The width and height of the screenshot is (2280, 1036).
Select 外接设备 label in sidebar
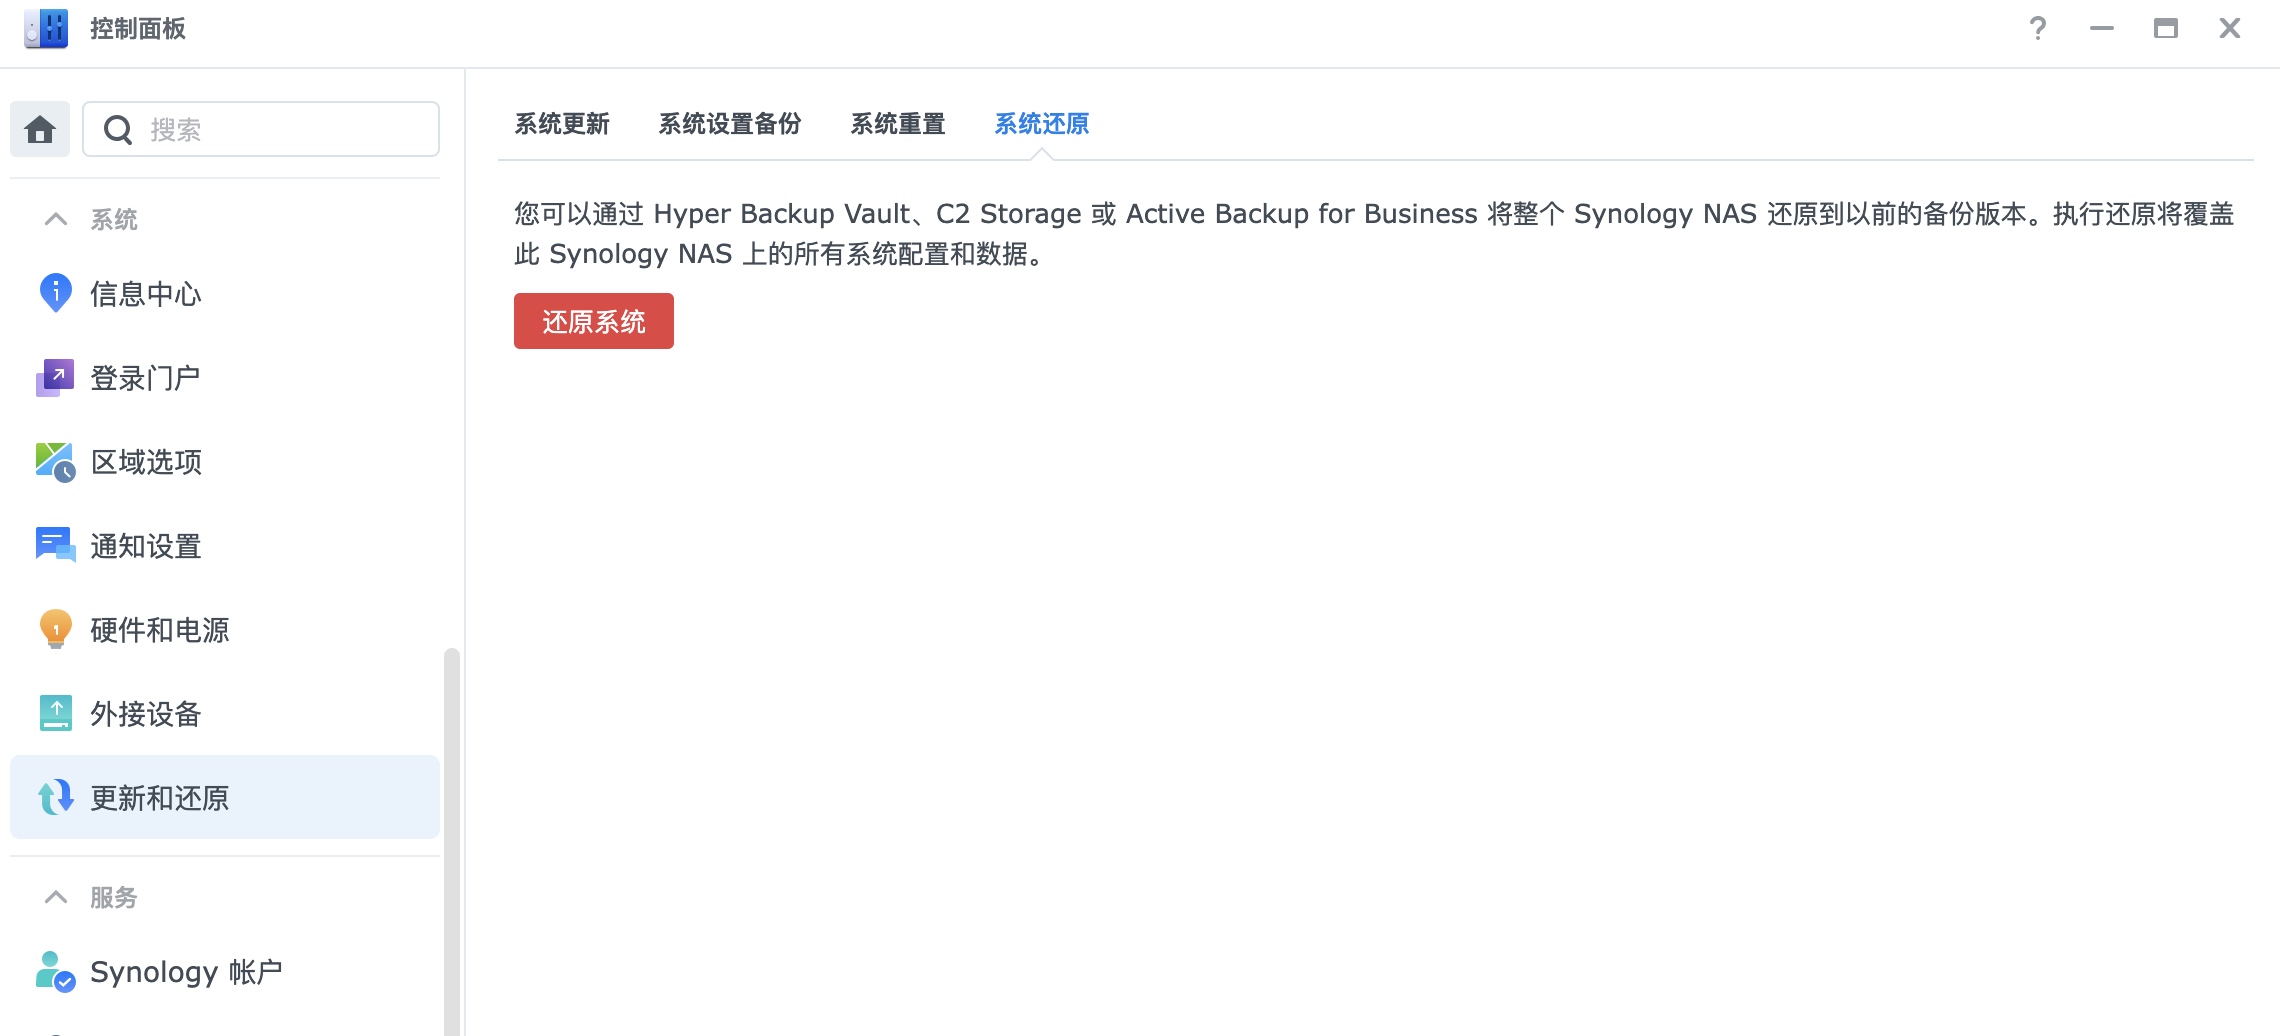146,714
